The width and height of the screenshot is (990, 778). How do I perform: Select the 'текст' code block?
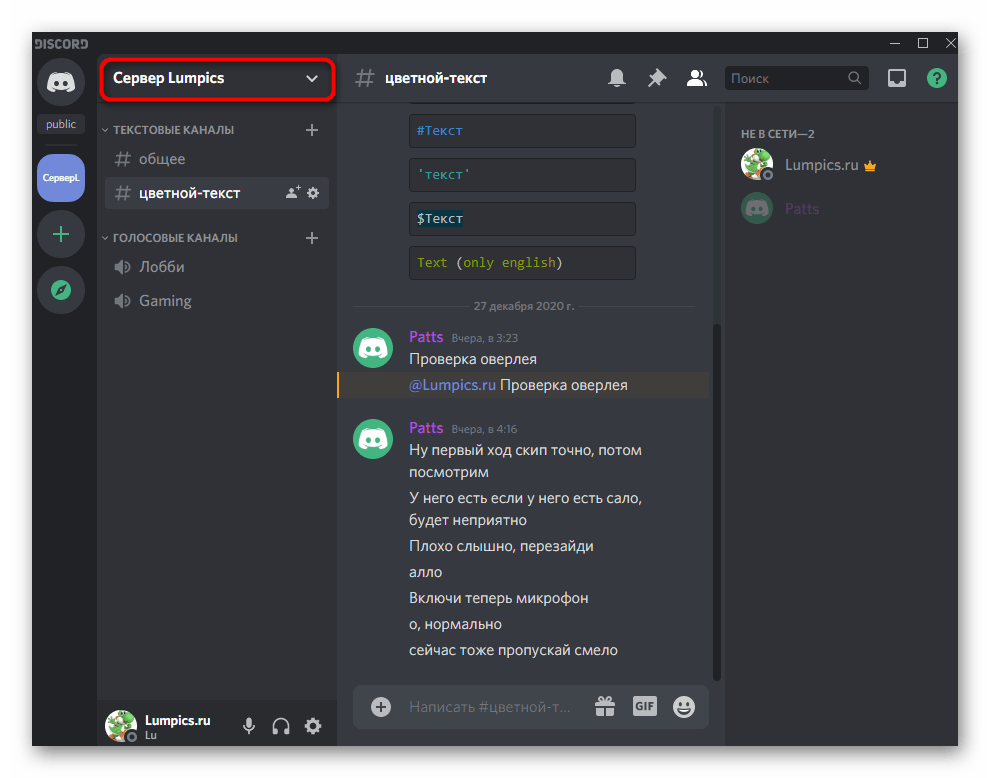tap(522, 175)
